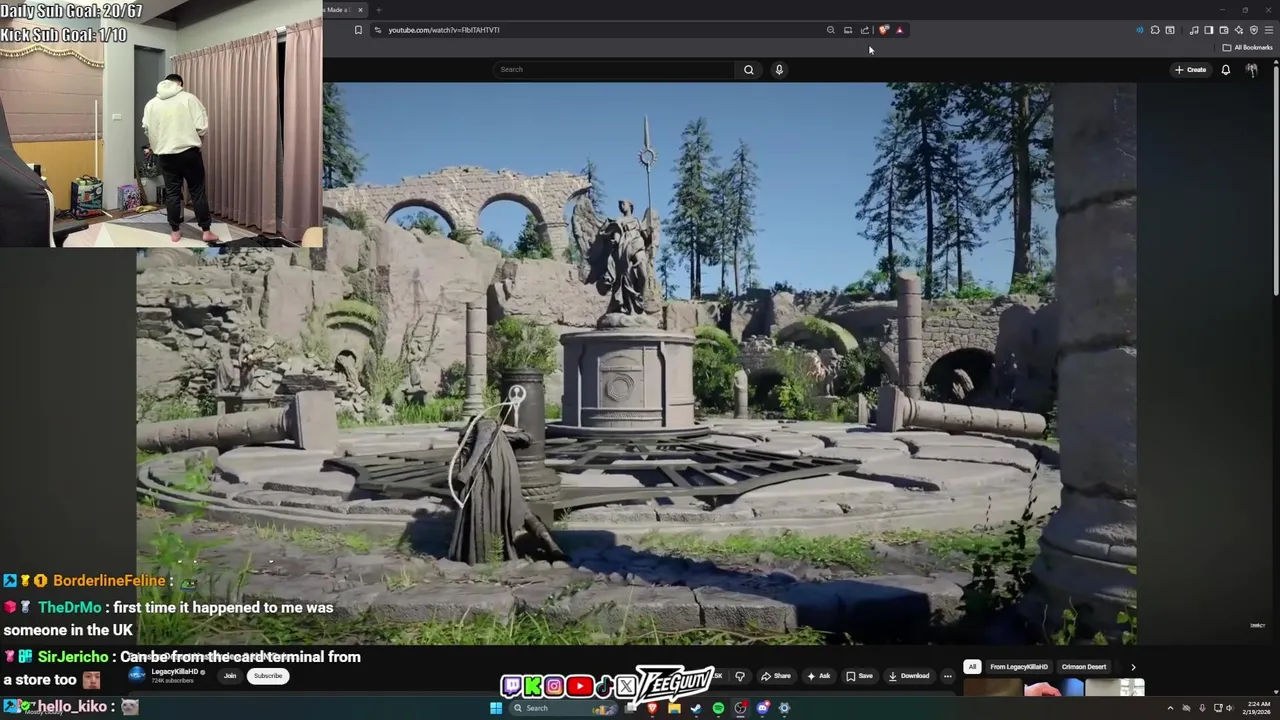Image resolution: width=1280 pixels, height=720 pixels.
Task: Click the Share button under the video
Action: coord(776,676)
